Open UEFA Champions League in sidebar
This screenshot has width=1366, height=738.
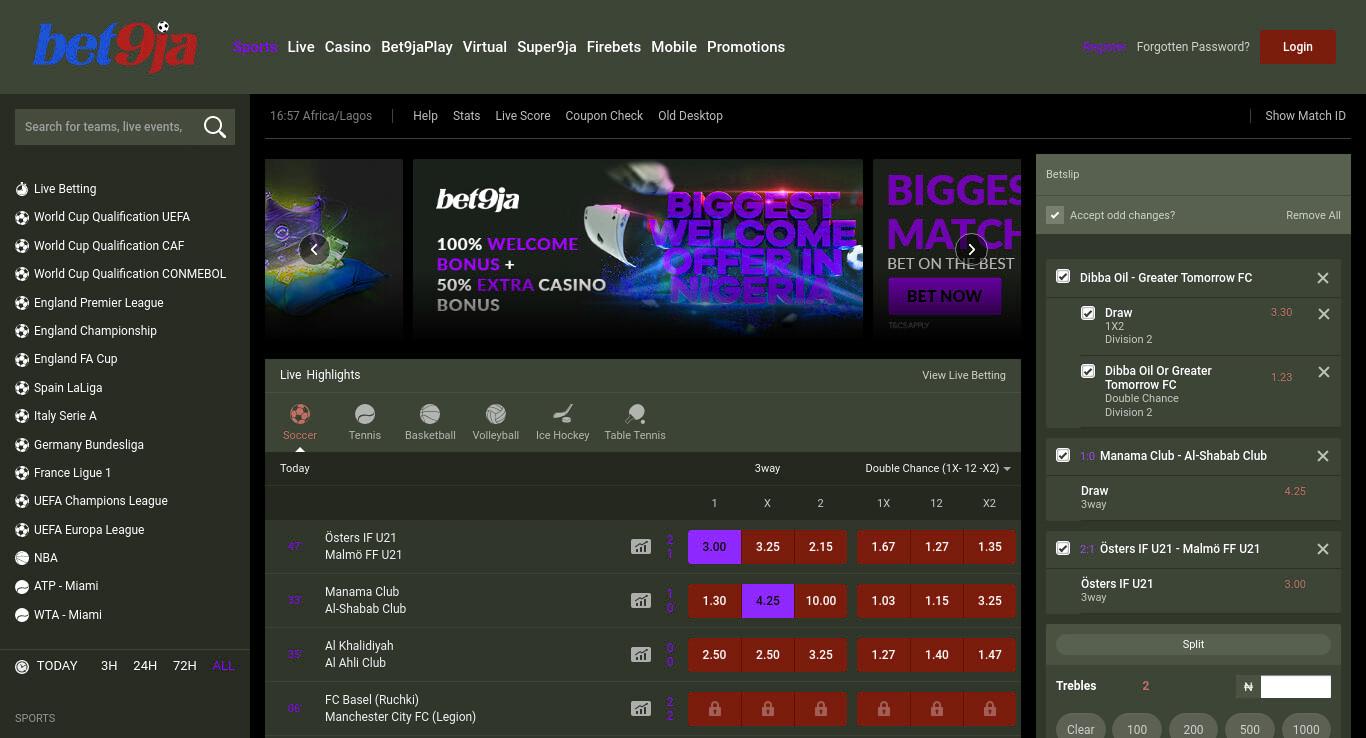click(101, 501)
